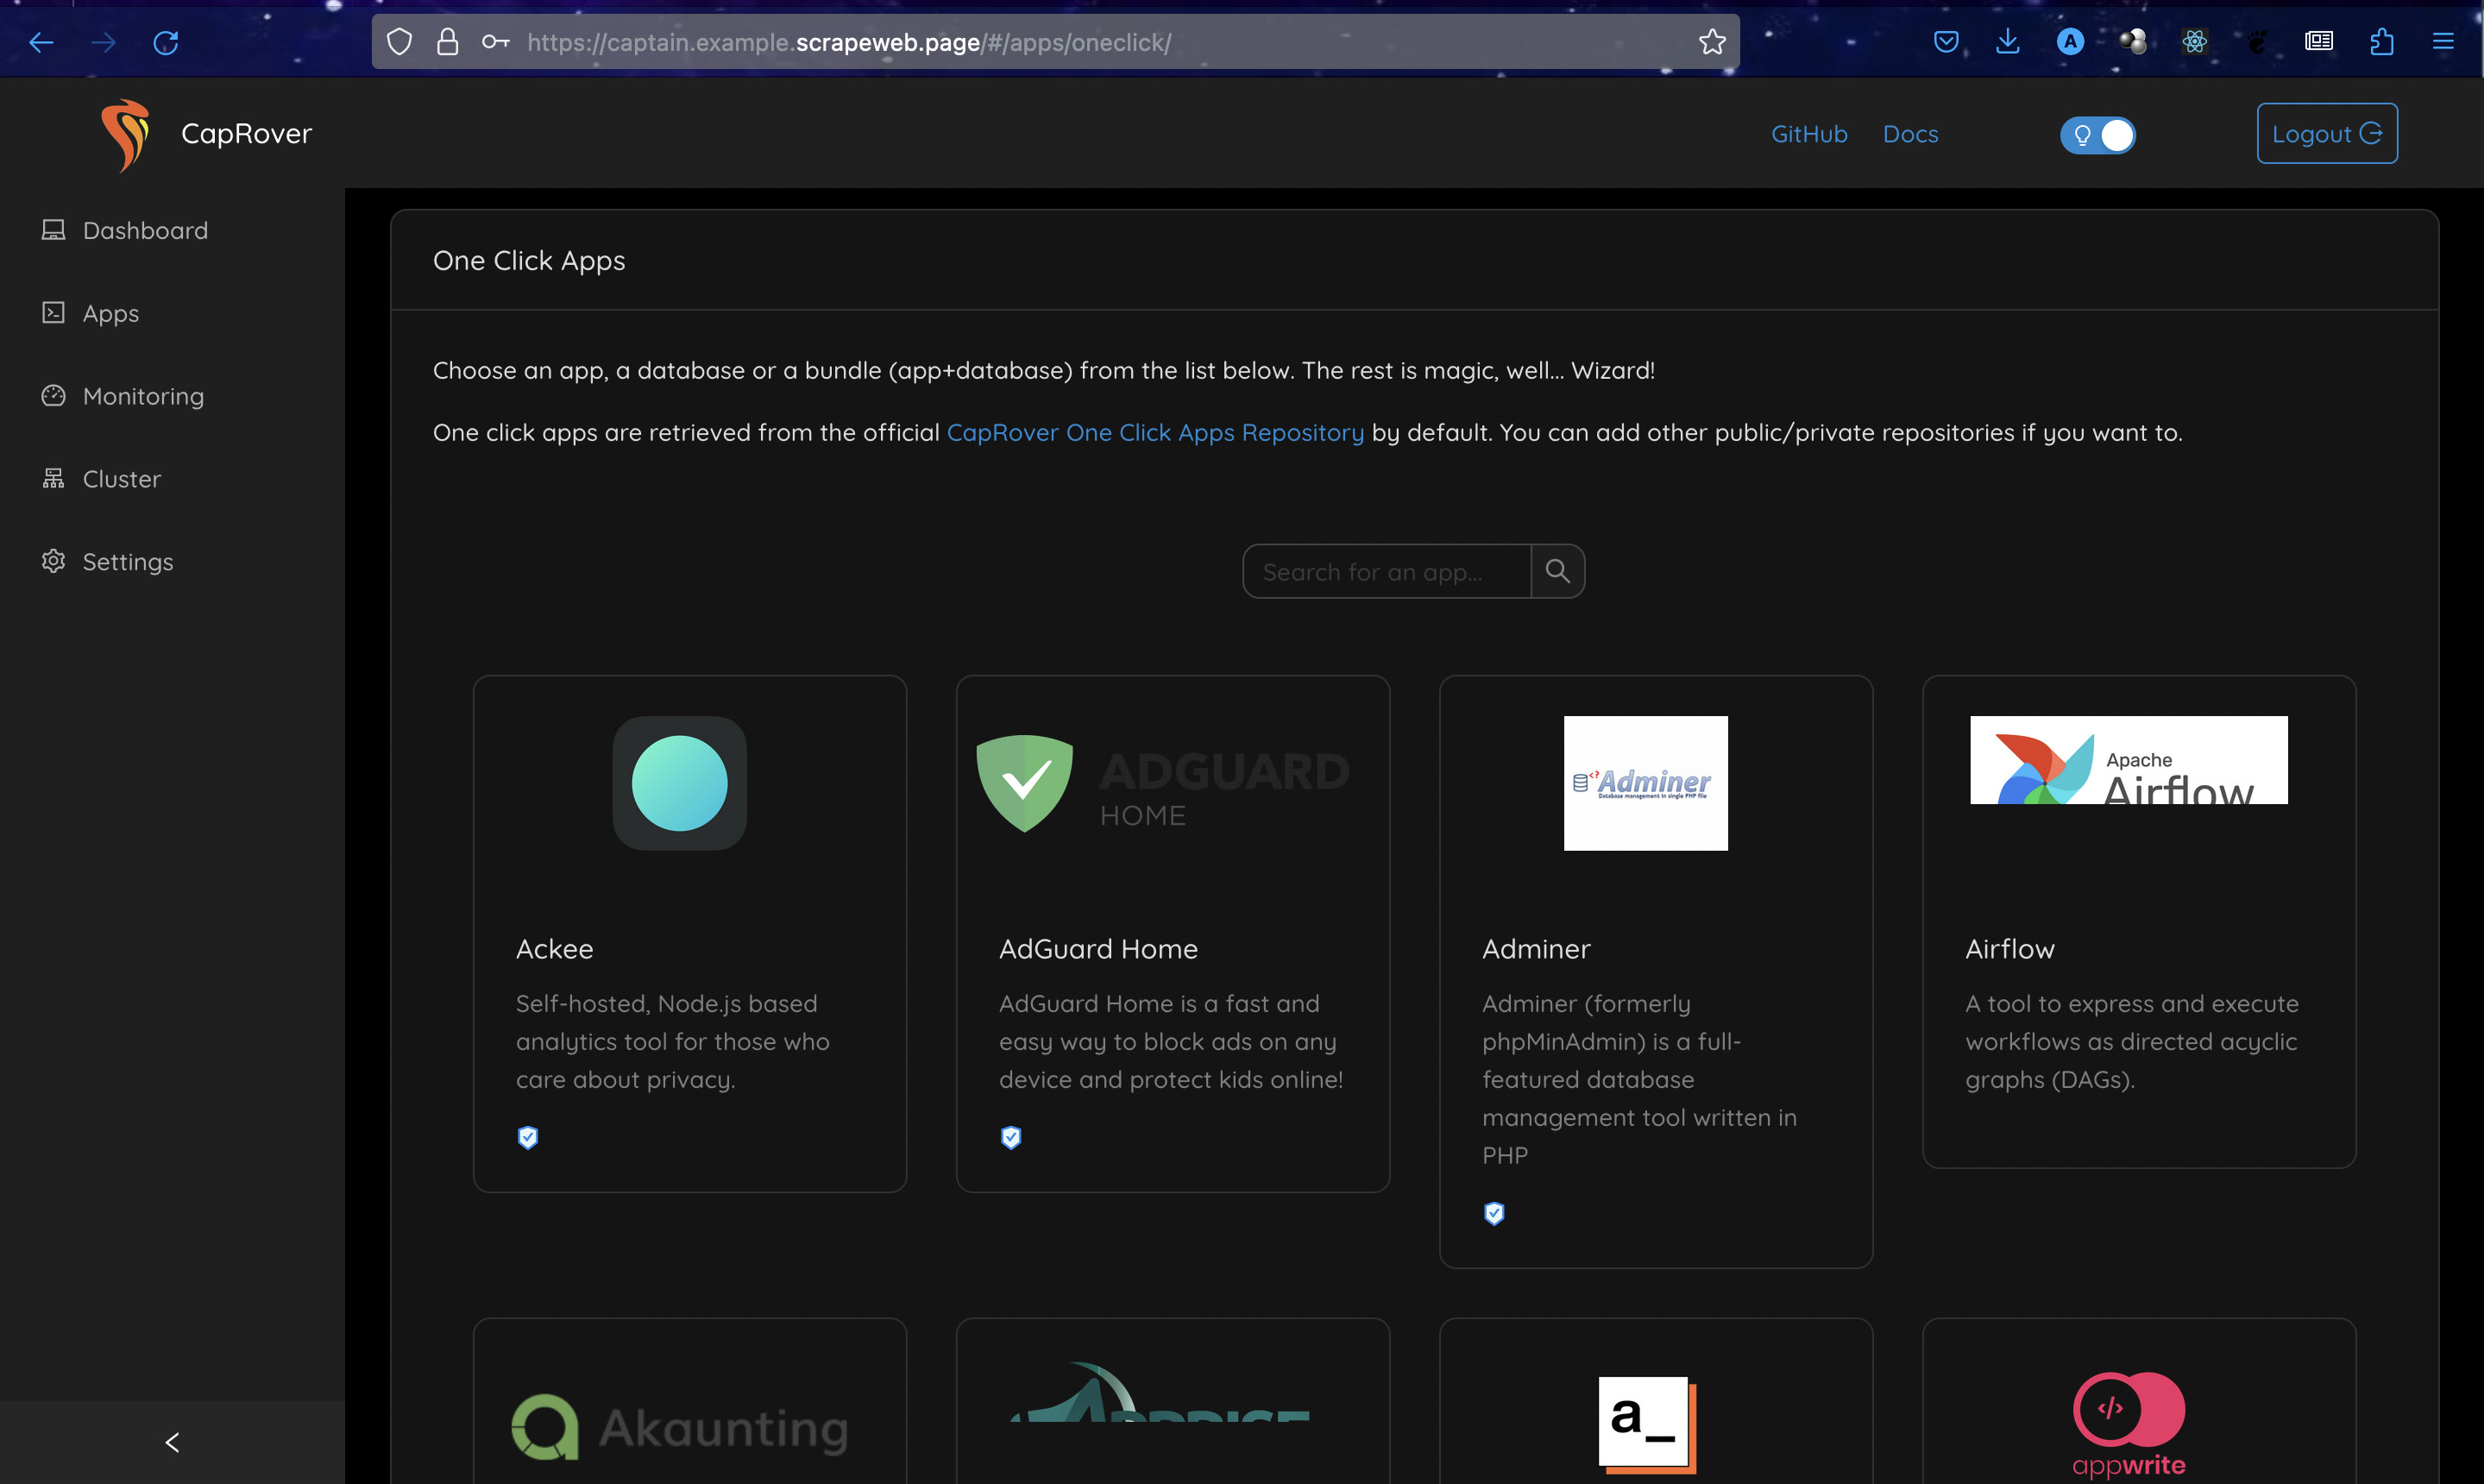Focus the Search for an app field
The image size is (2484, 1484).
[1386, 572]
